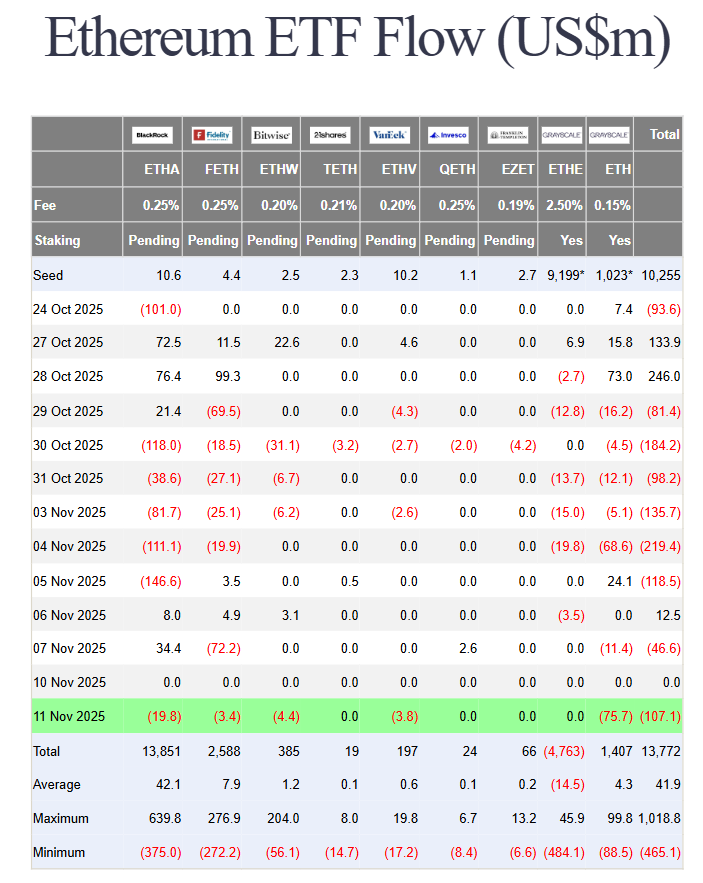
Task: Select the highlighted 11 Nov 2025 row date
Action: pos(69,716)
